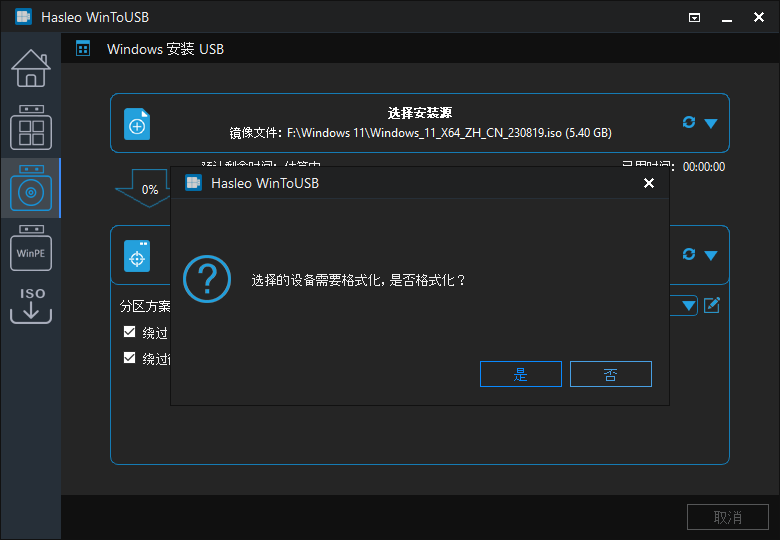Click the 选择安装源 heading
Image resolution: width=780 pixels, height=540 pixels.
(x=420, y=113)
